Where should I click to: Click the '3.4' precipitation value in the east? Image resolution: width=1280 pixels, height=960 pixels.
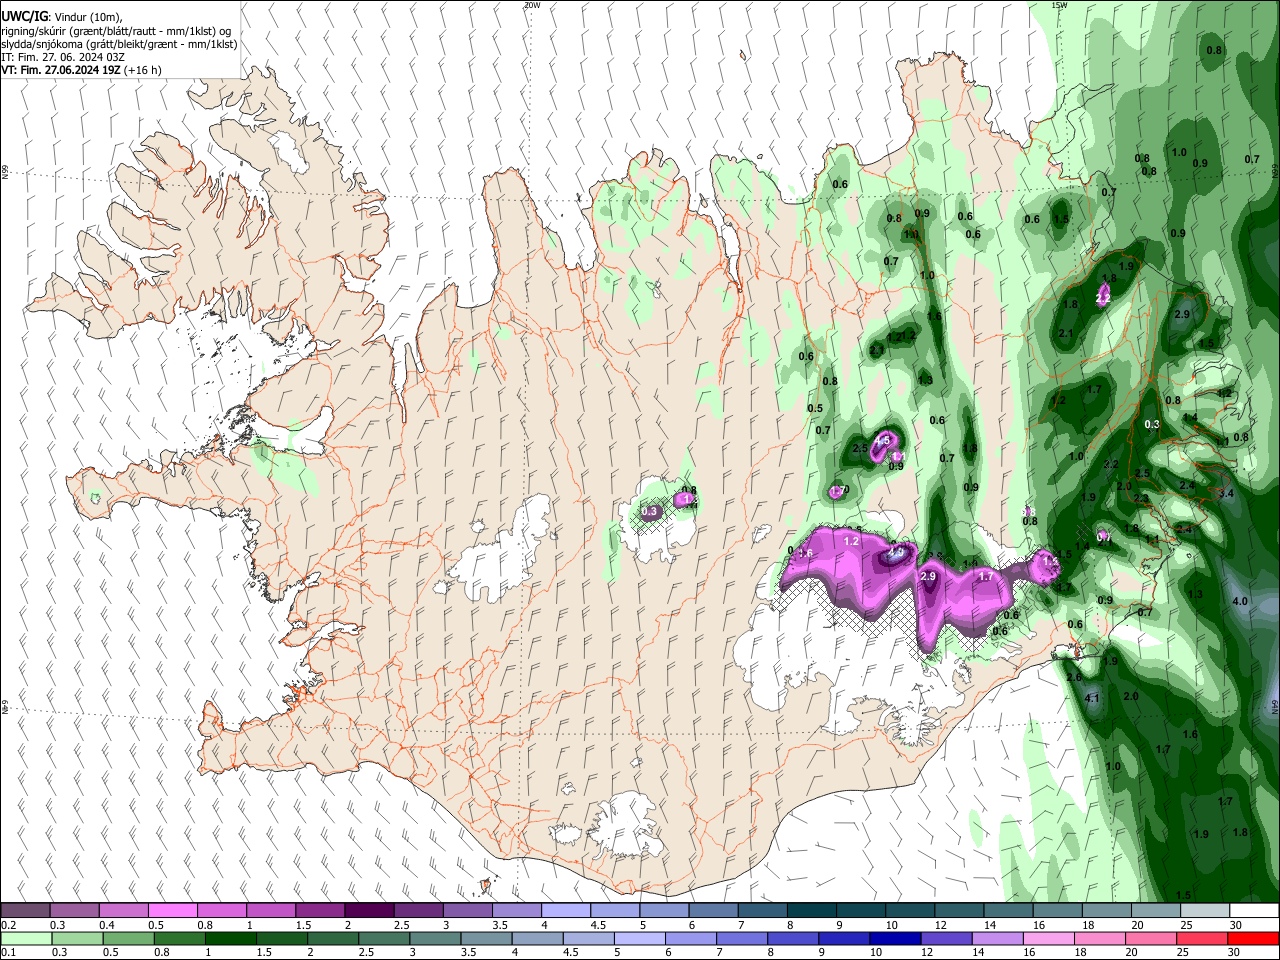[x=1228, y=494]
